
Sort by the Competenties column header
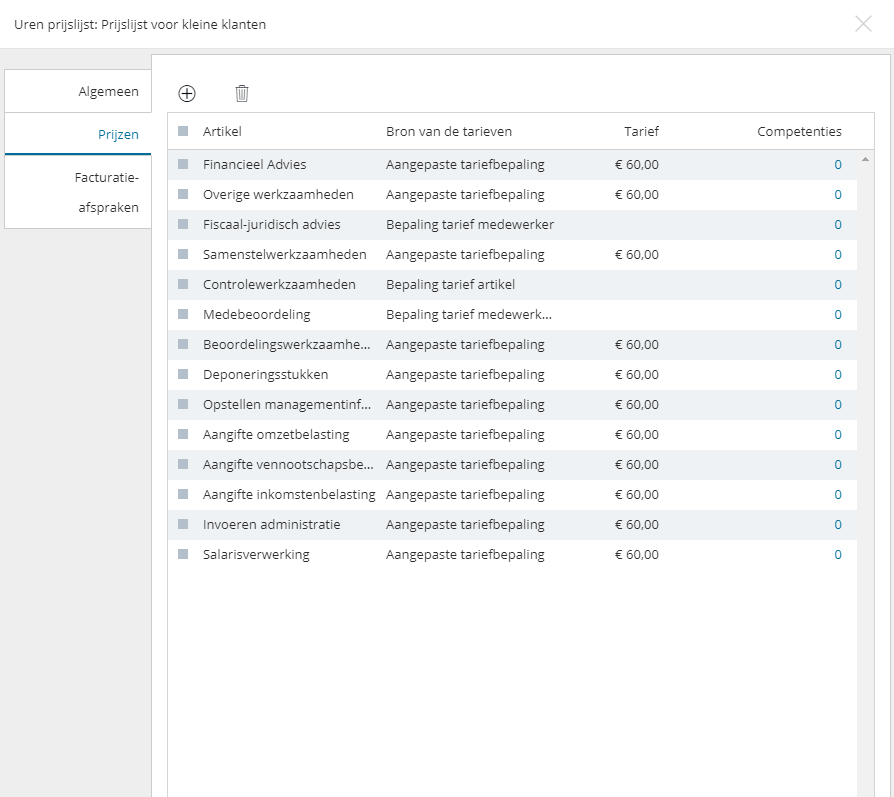click(799, 131)
